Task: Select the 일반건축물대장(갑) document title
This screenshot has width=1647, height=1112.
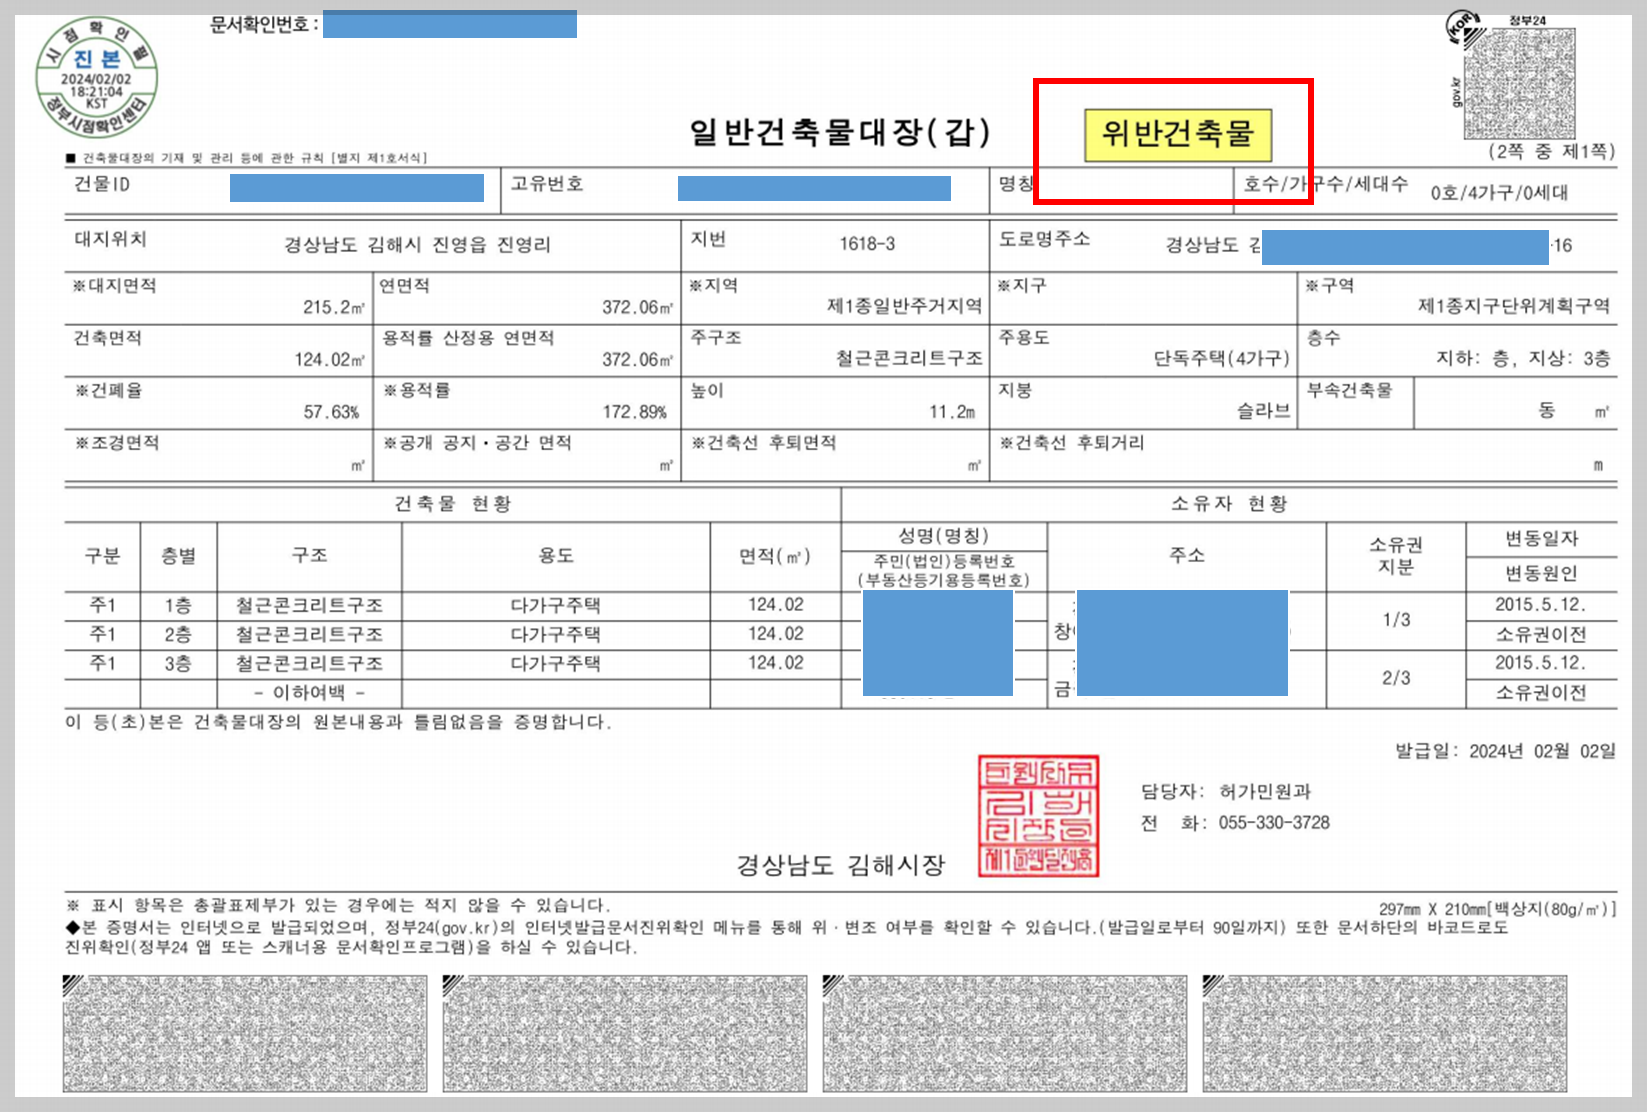Action: tap(839, 129)
